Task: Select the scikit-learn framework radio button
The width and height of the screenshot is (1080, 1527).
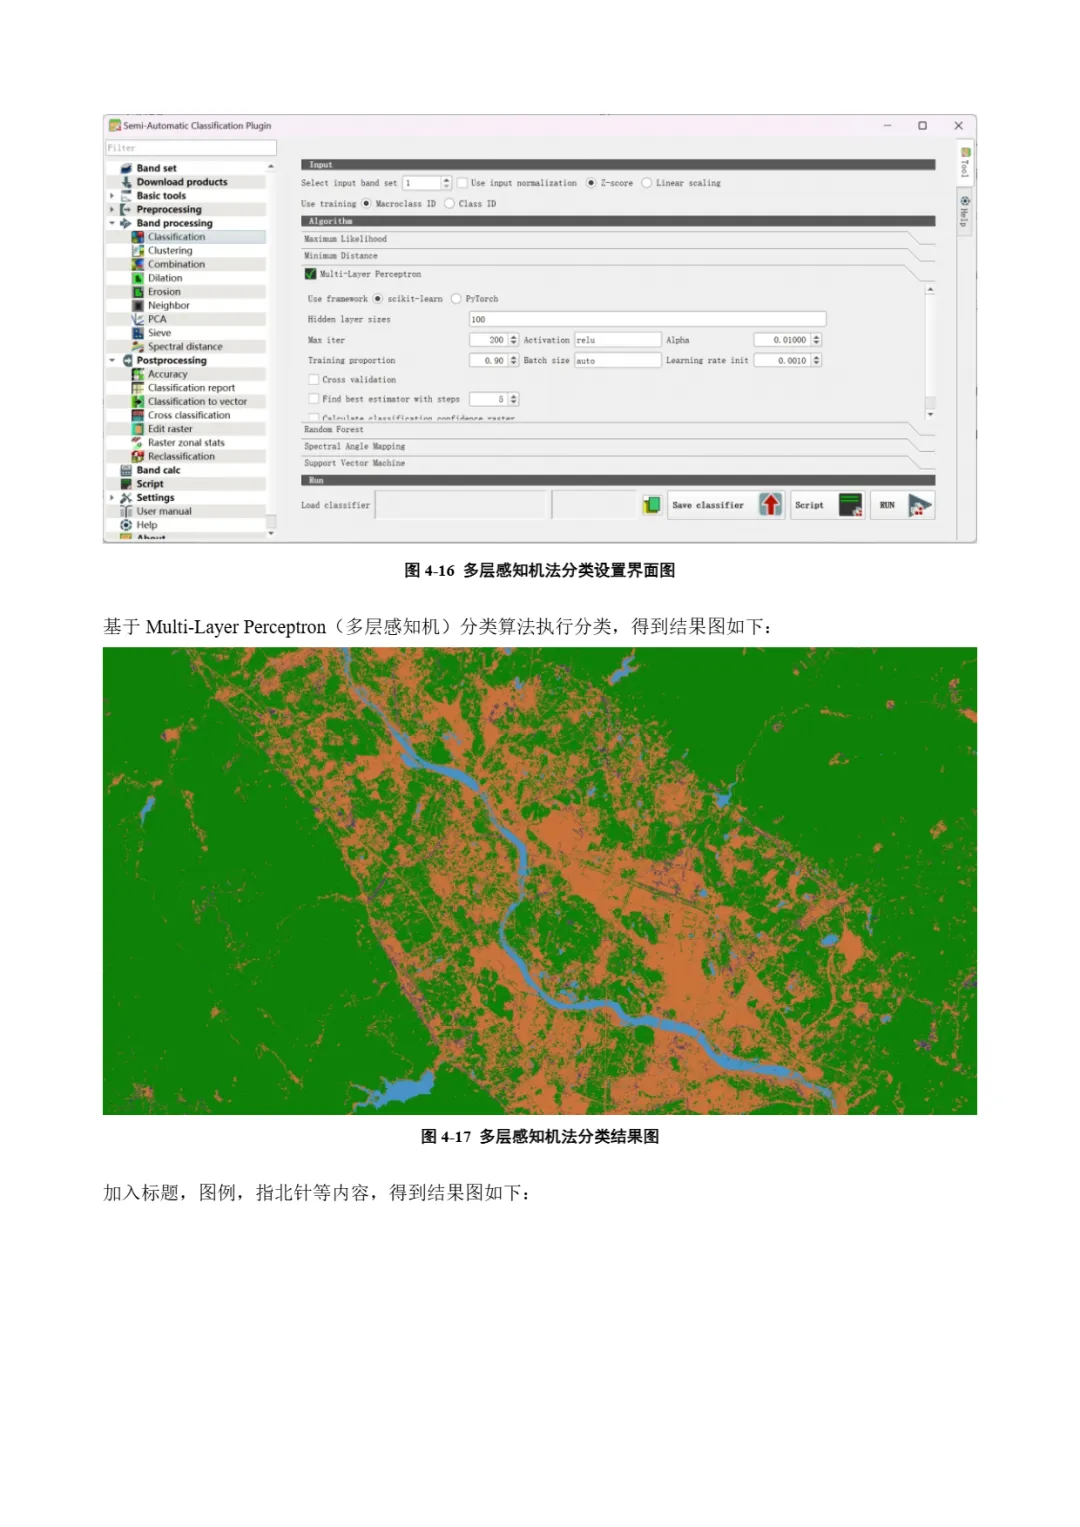Action: coord(378,299)
